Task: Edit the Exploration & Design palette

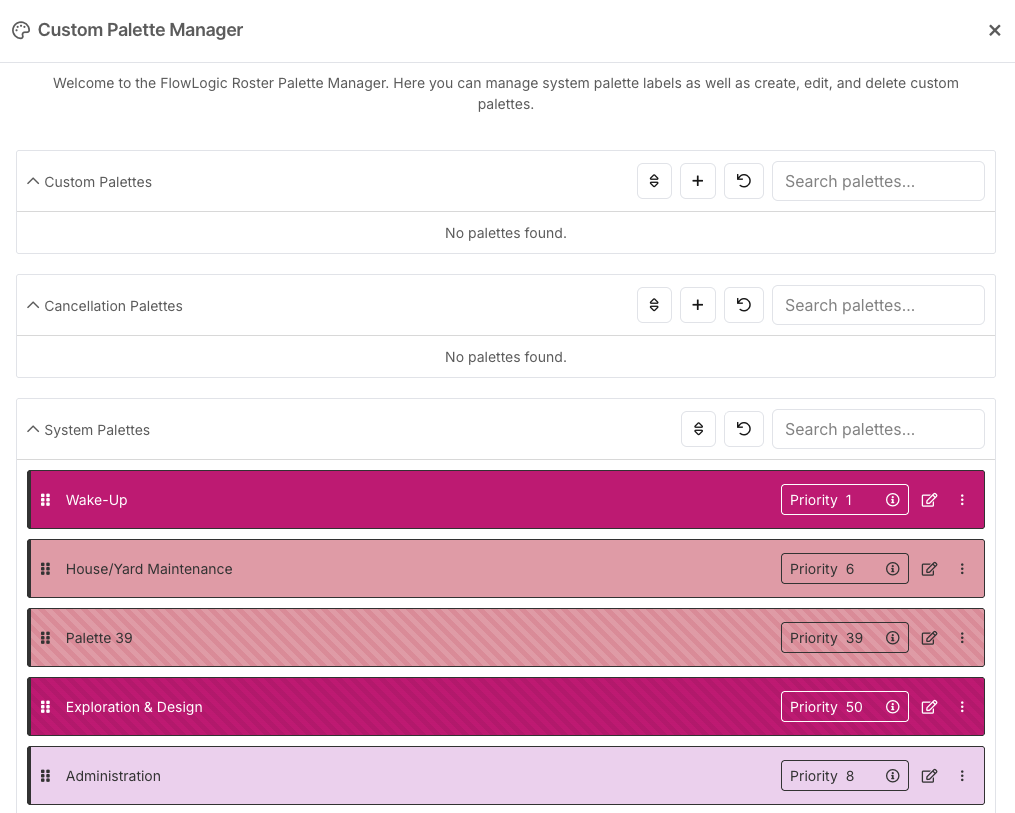Action: (930, 707)
